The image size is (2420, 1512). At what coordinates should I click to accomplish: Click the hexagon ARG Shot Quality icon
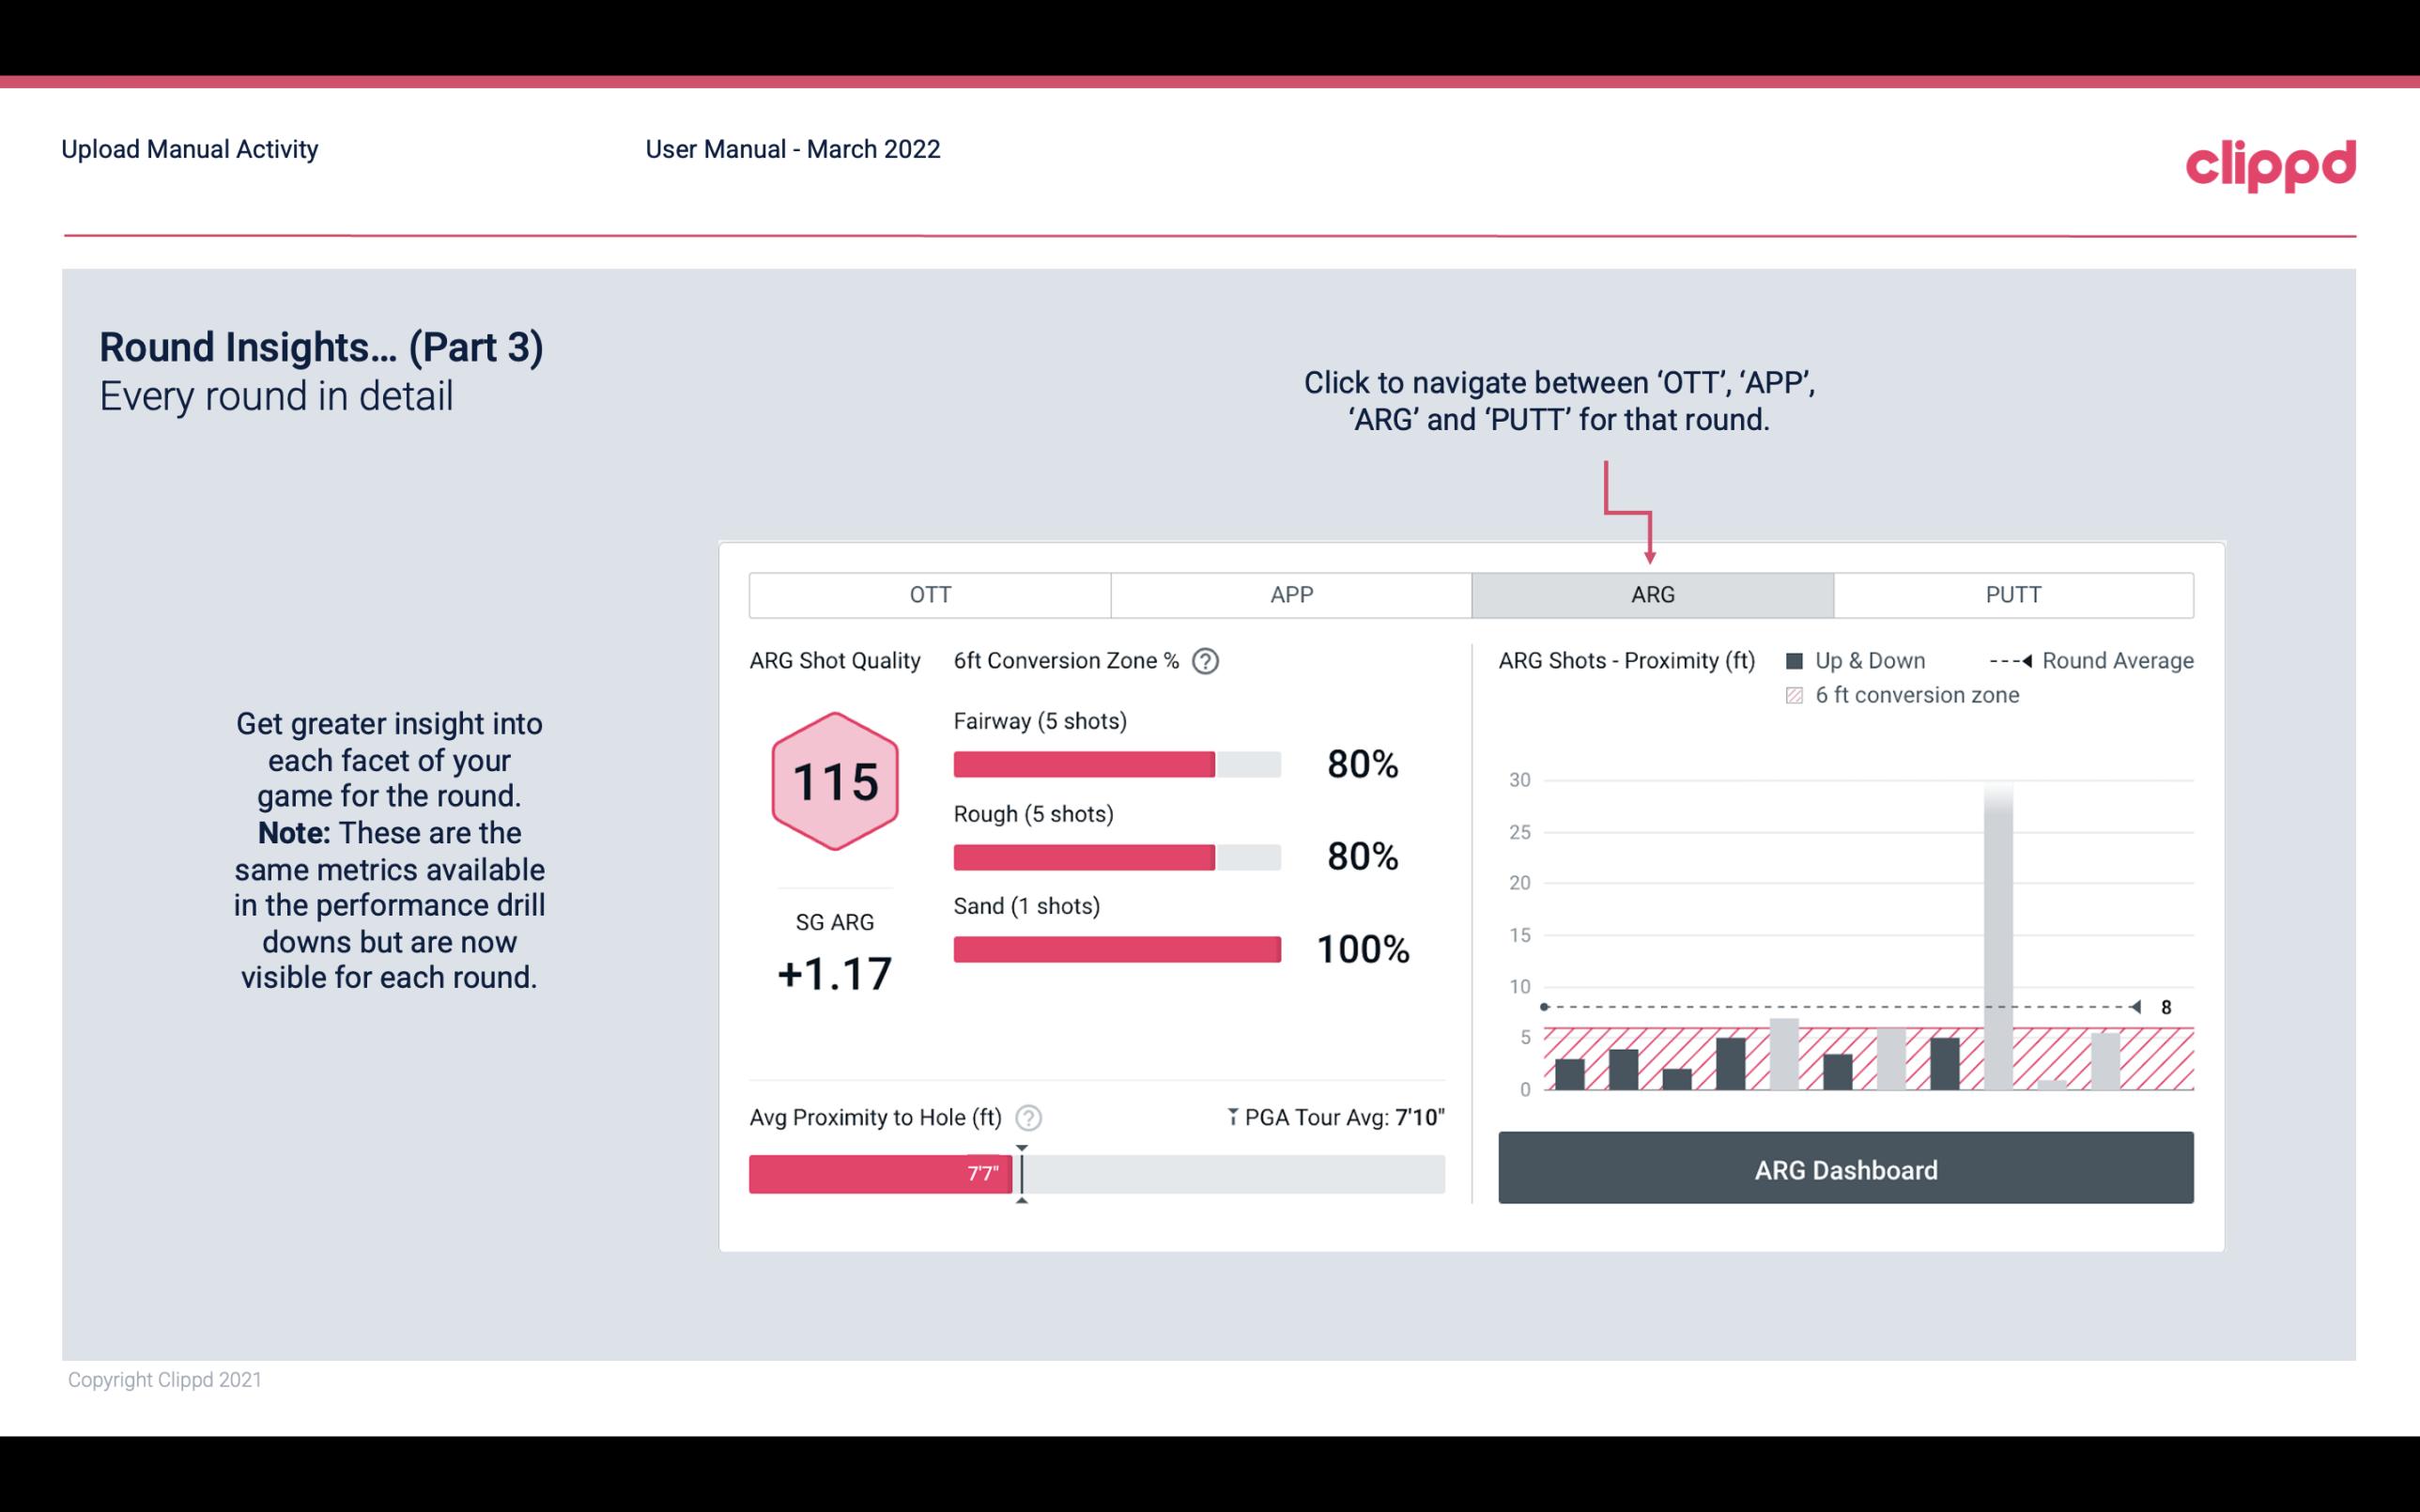coord(834,782)
